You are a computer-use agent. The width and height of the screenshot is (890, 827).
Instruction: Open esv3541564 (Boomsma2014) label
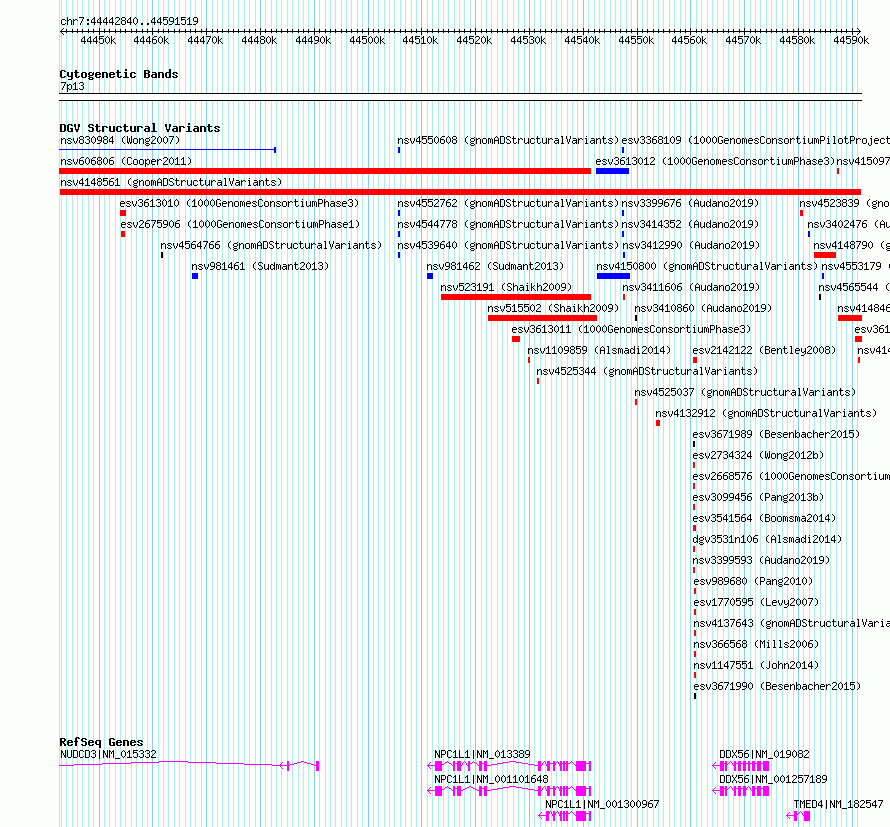pos(765,518)
